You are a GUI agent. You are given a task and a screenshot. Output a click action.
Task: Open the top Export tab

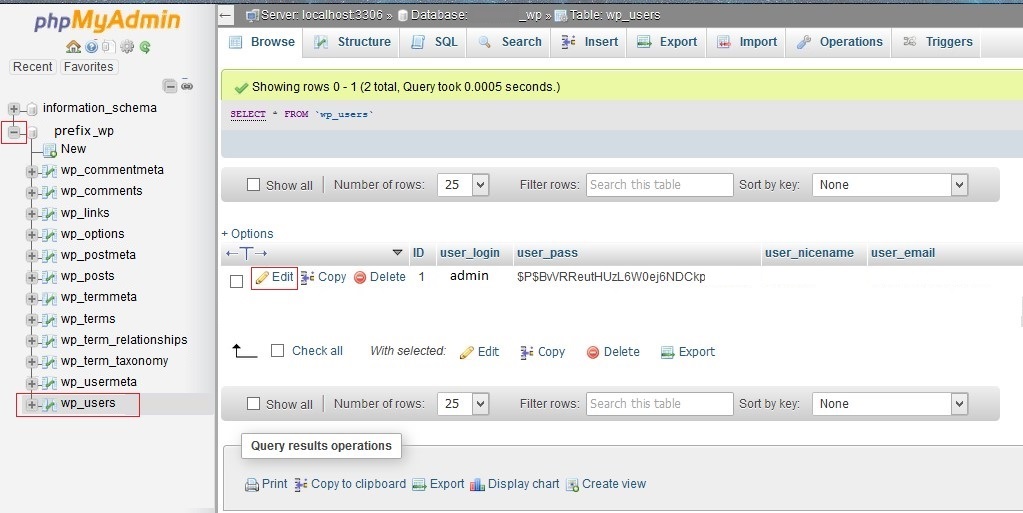tap(667, 42)
